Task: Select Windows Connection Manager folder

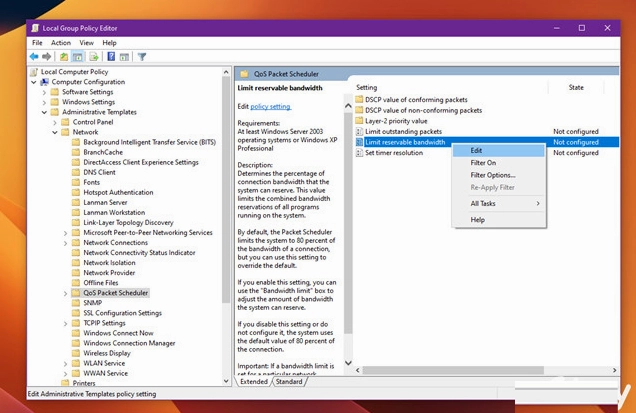Action: pyautogui.click(x=129, y=343)
